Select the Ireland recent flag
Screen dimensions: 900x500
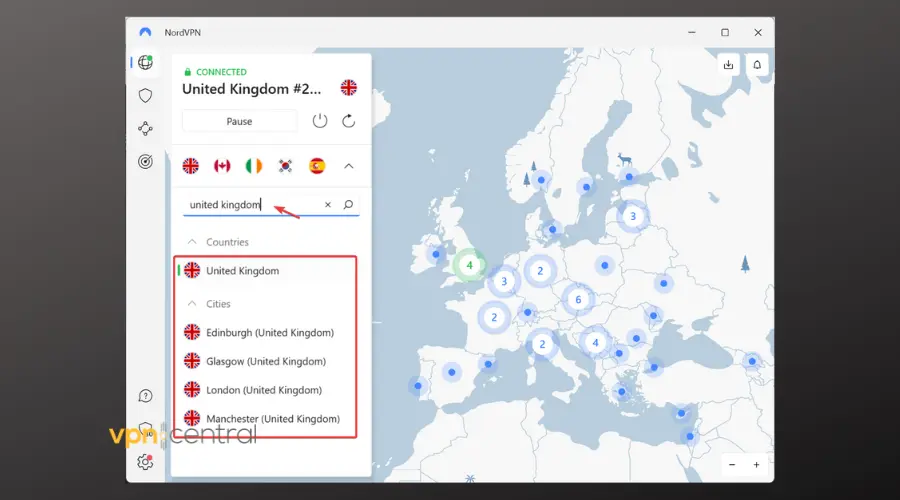pos(254,166)
